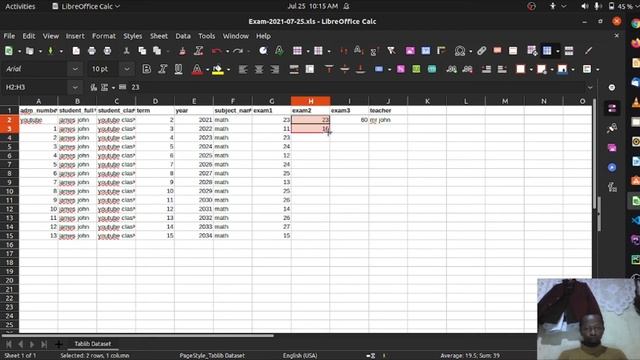Insert a chart
This screenshot has height=360, width=640.
click(x=425, y=51)
